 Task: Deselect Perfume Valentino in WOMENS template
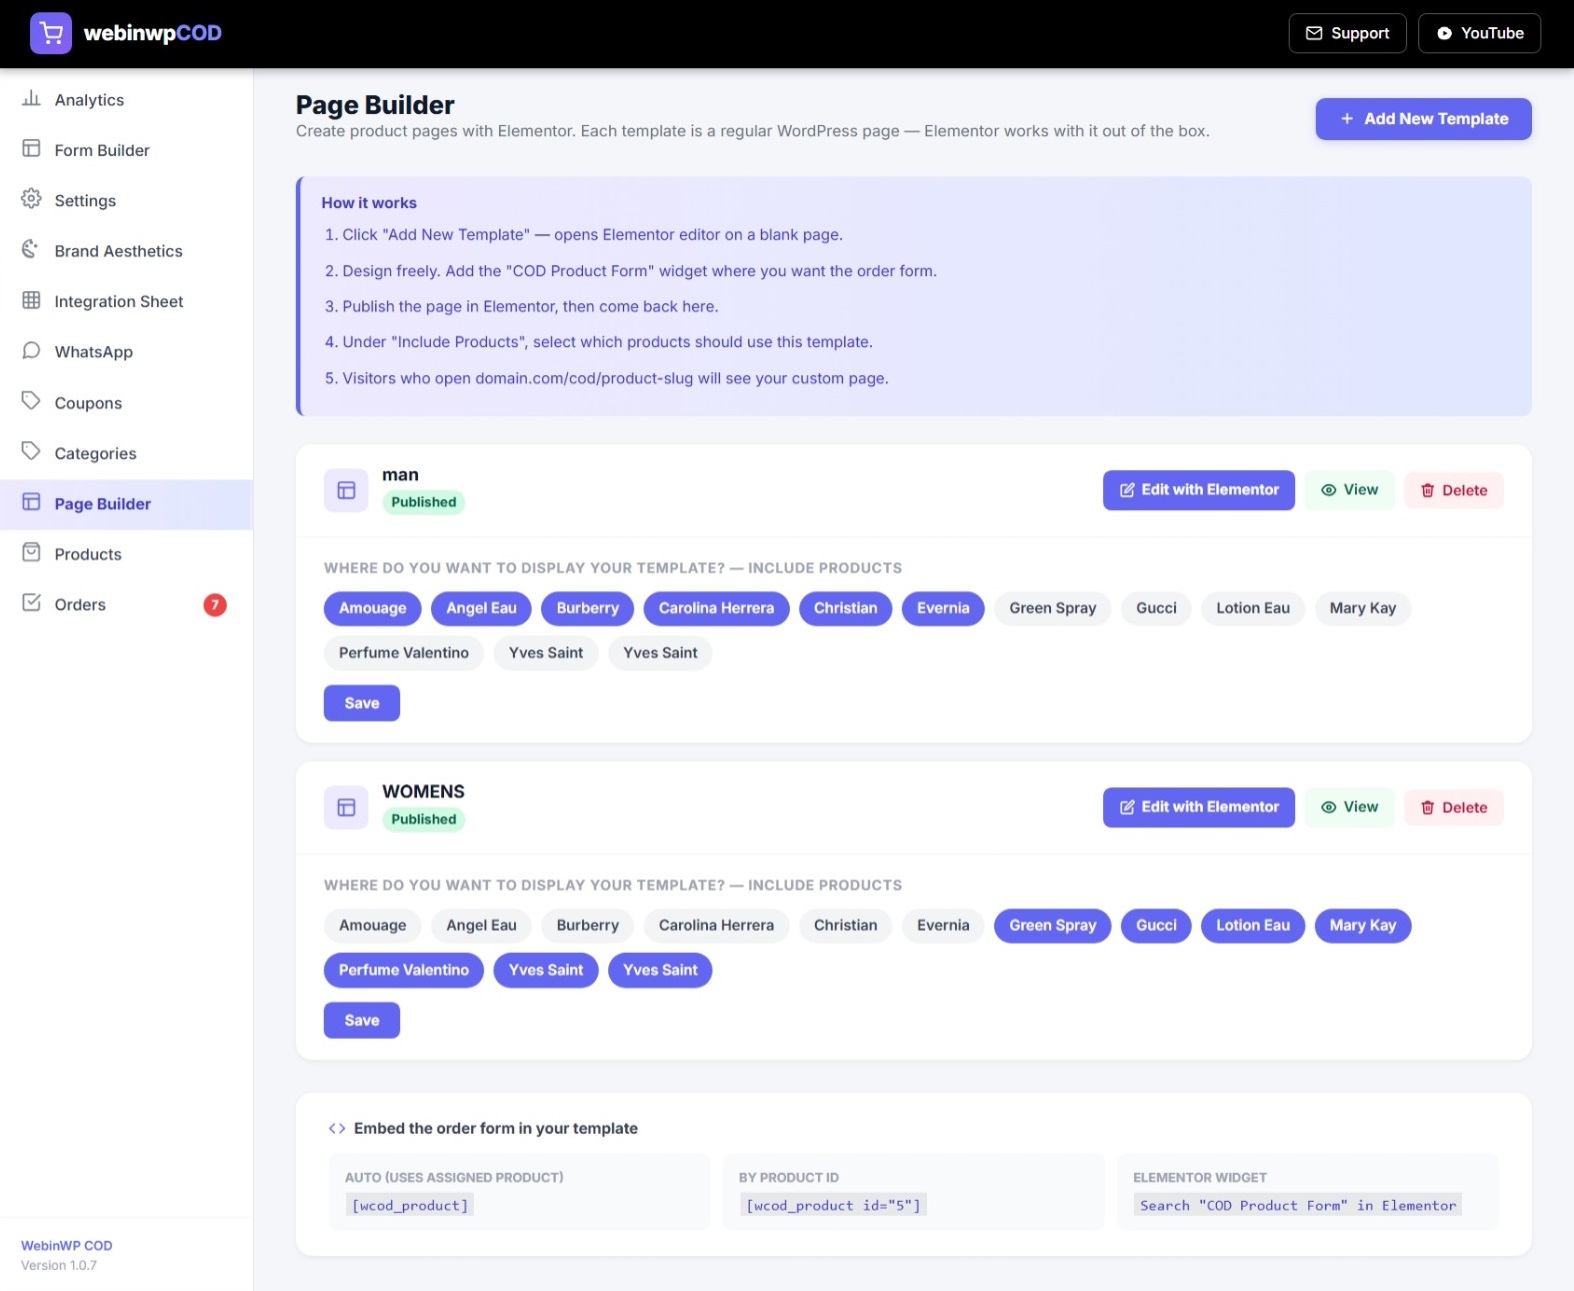click(x=403, y=970)
